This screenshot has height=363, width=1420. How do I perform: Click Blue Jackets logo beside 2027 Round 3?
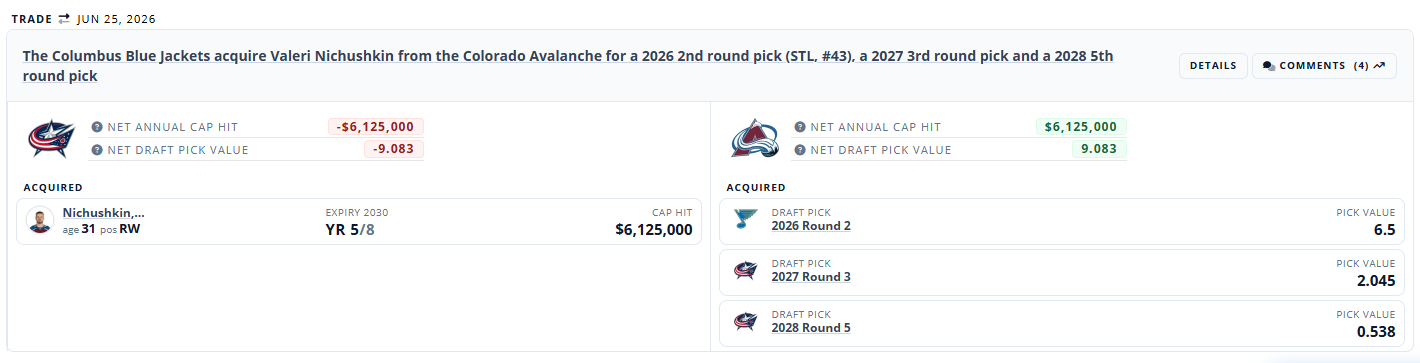[745, 270]
